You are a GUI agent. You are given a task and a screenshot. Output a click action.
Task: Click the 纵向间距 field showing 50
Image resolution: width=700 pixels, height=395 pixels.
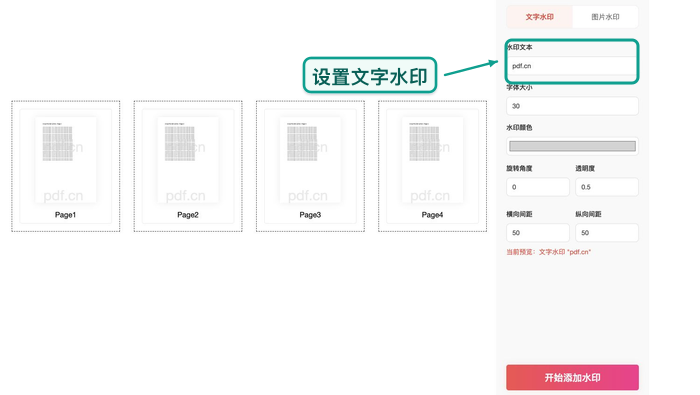click(607, 233)
